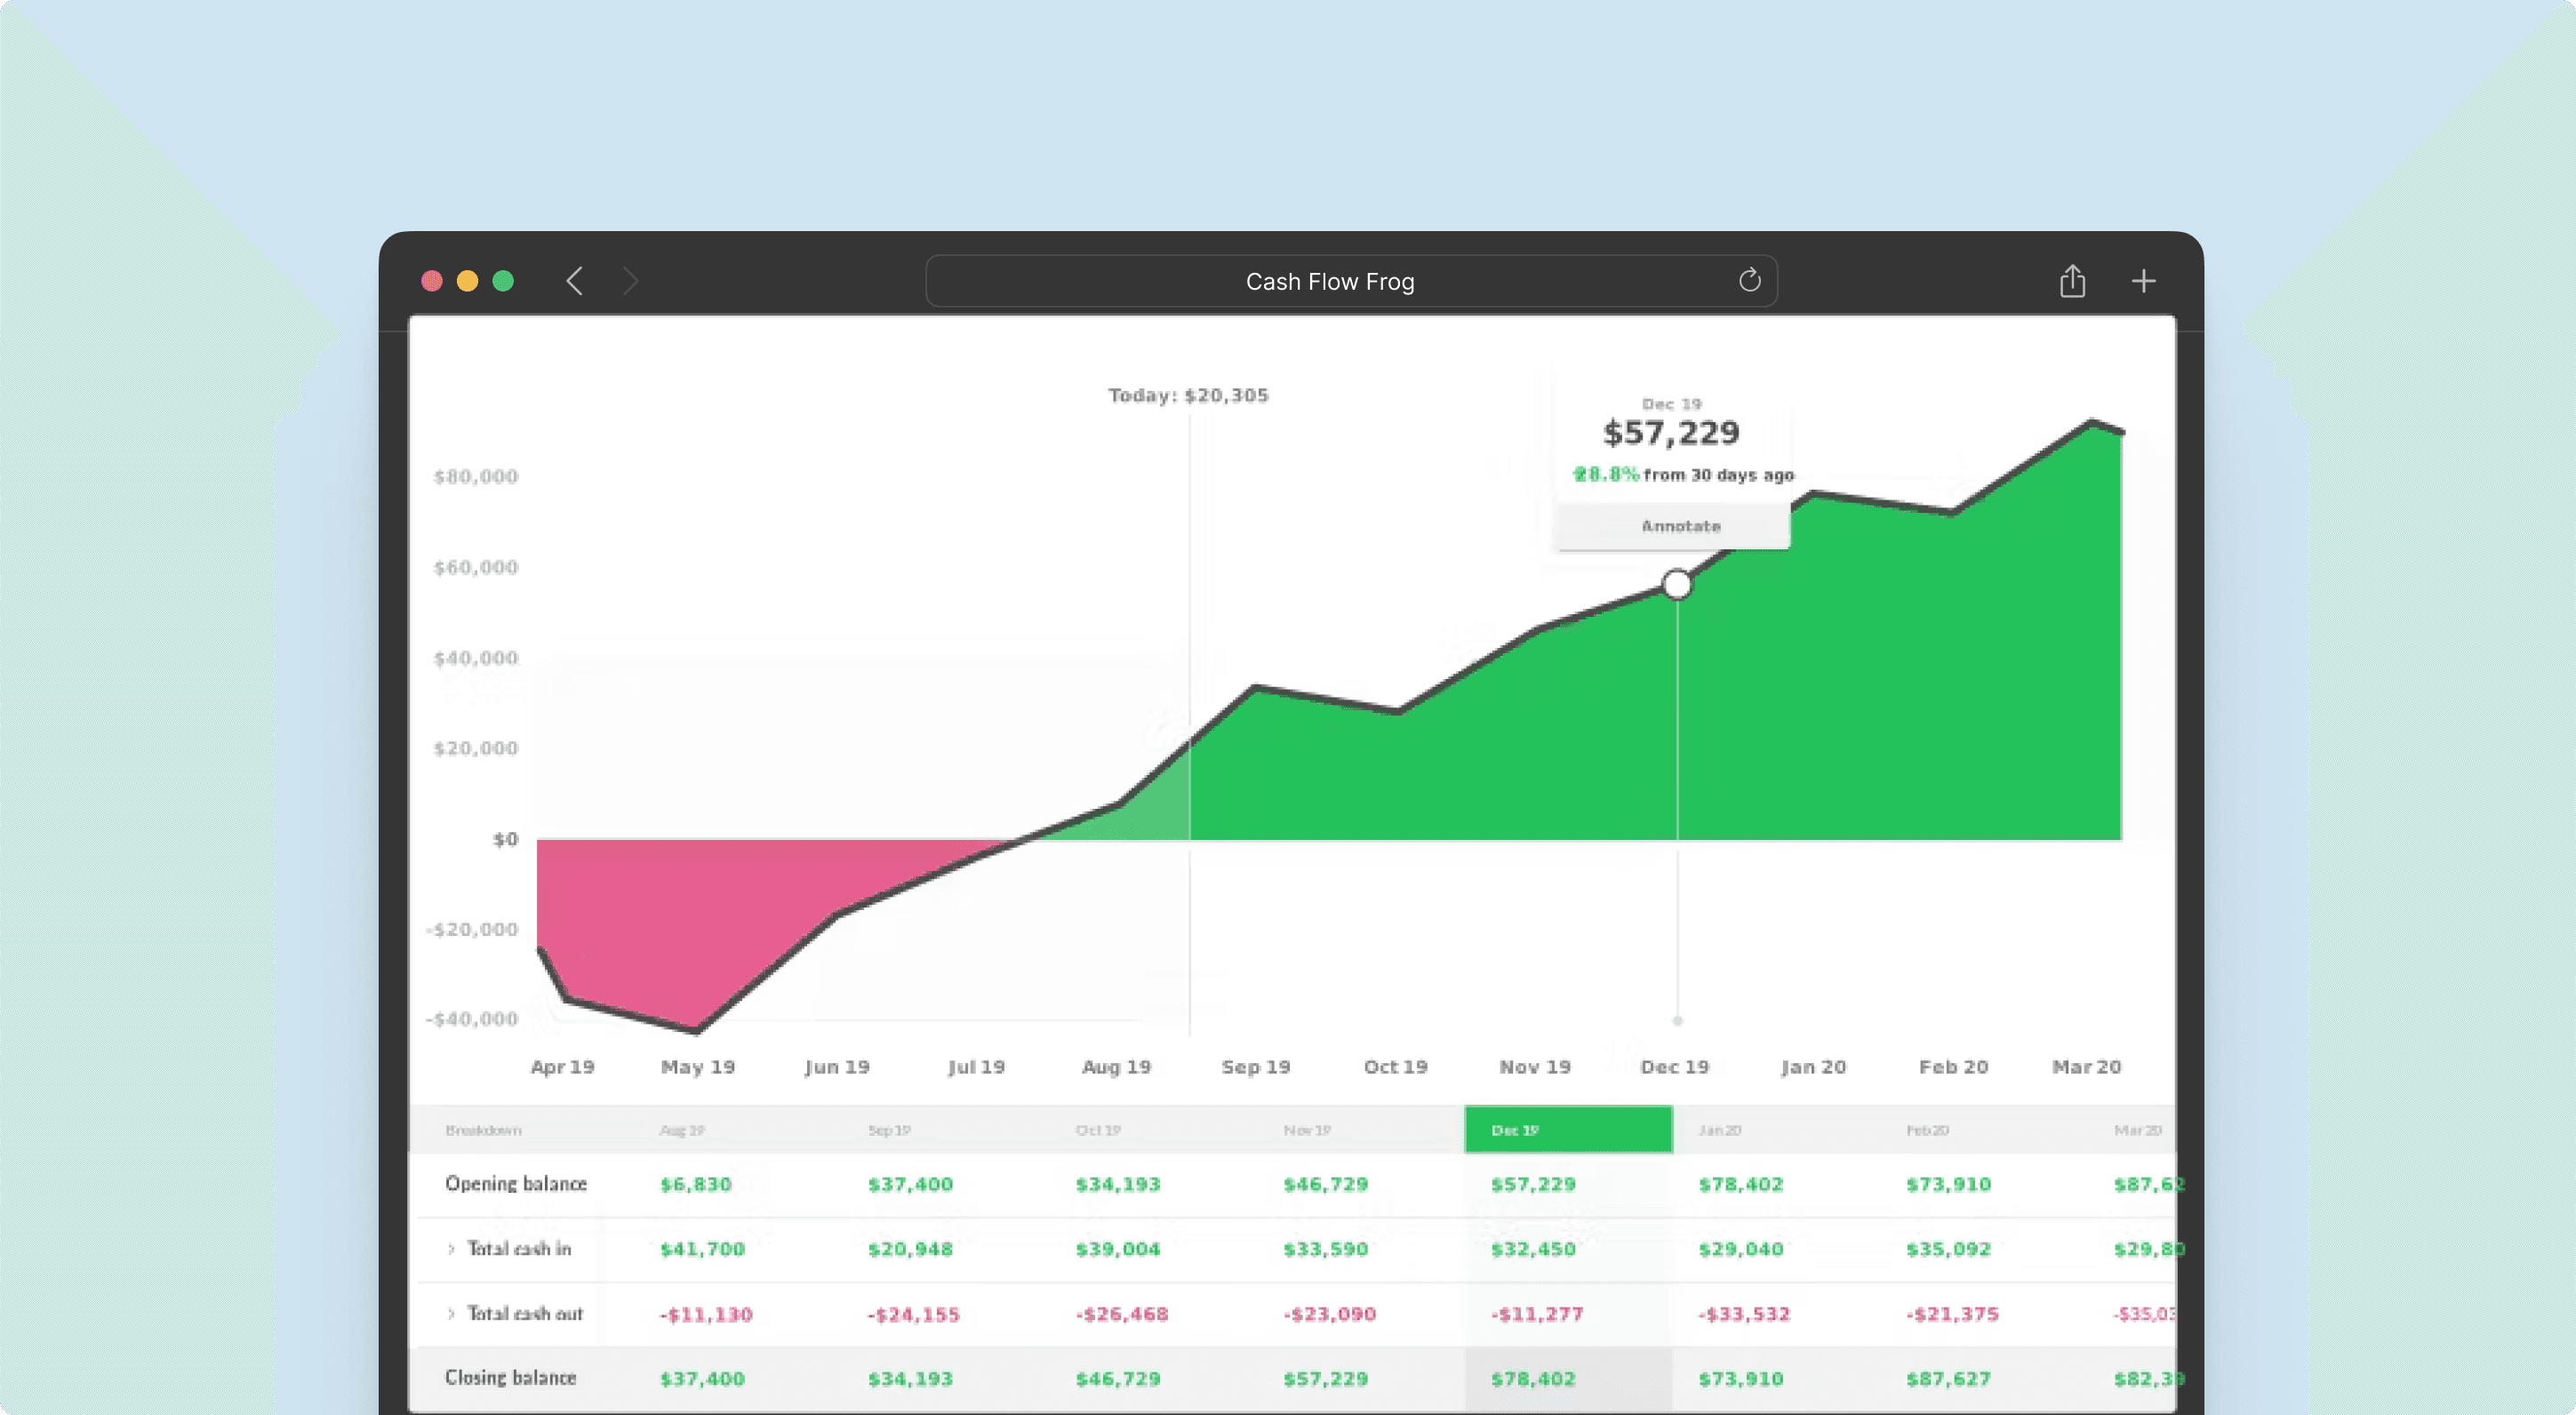Viewport: 2576px width, 1415px height.
Task: Click total cash in value $41,700
Action: 702,1249
